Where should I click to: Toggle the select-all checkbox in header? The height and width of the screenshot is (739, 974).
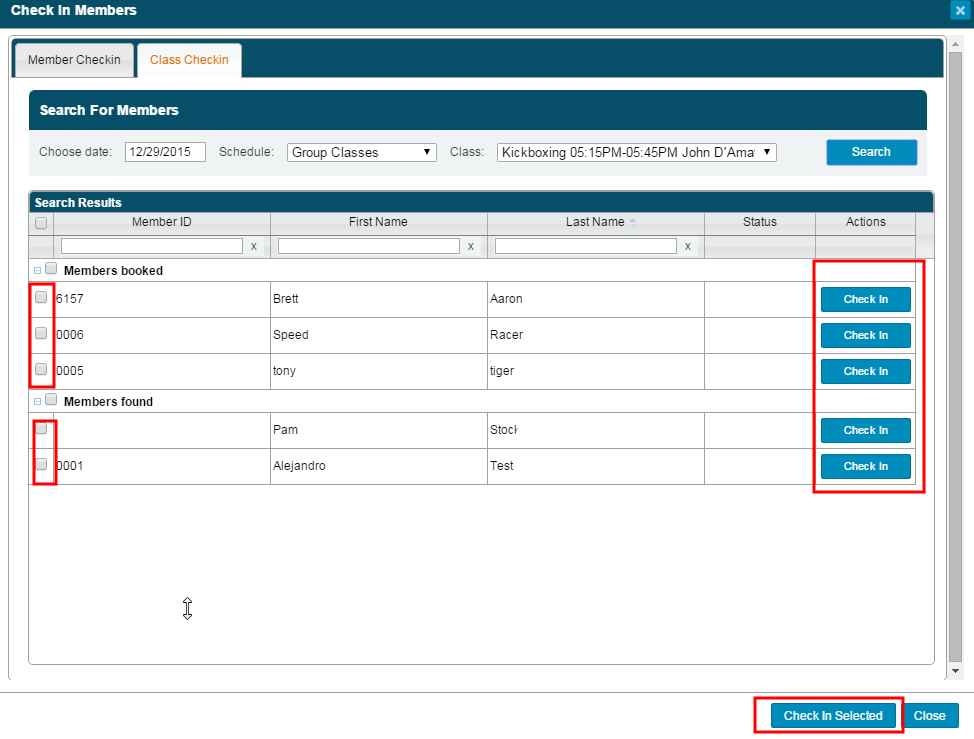[x=41, y=223]
